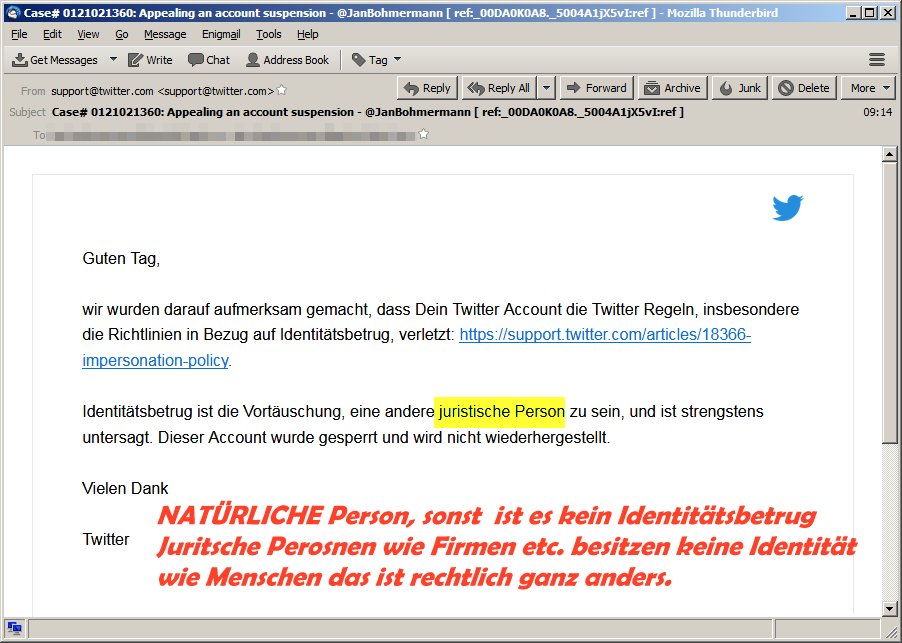
Task: Open the File menu
Action: tap(19, 35)
